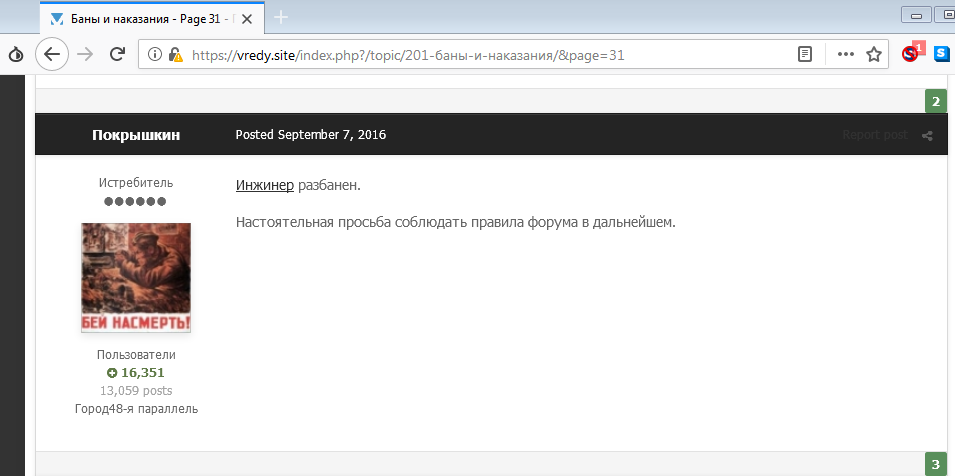Click the Report post link

(x=874, y=135)
